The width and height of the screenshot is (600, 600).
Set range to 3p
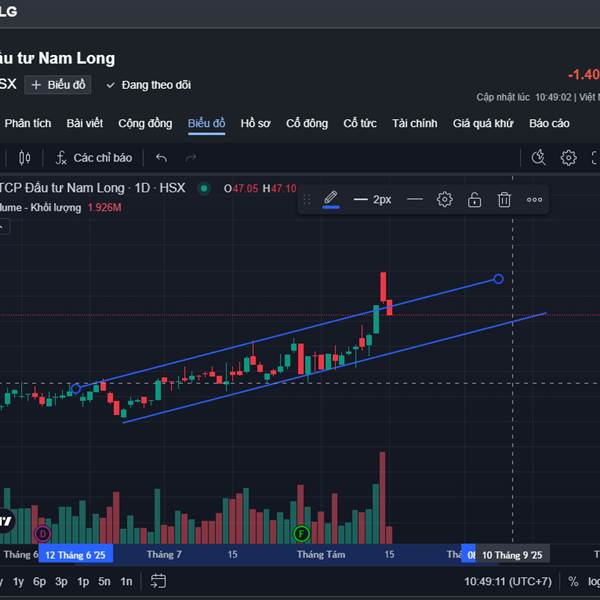[x=61, y=582]
